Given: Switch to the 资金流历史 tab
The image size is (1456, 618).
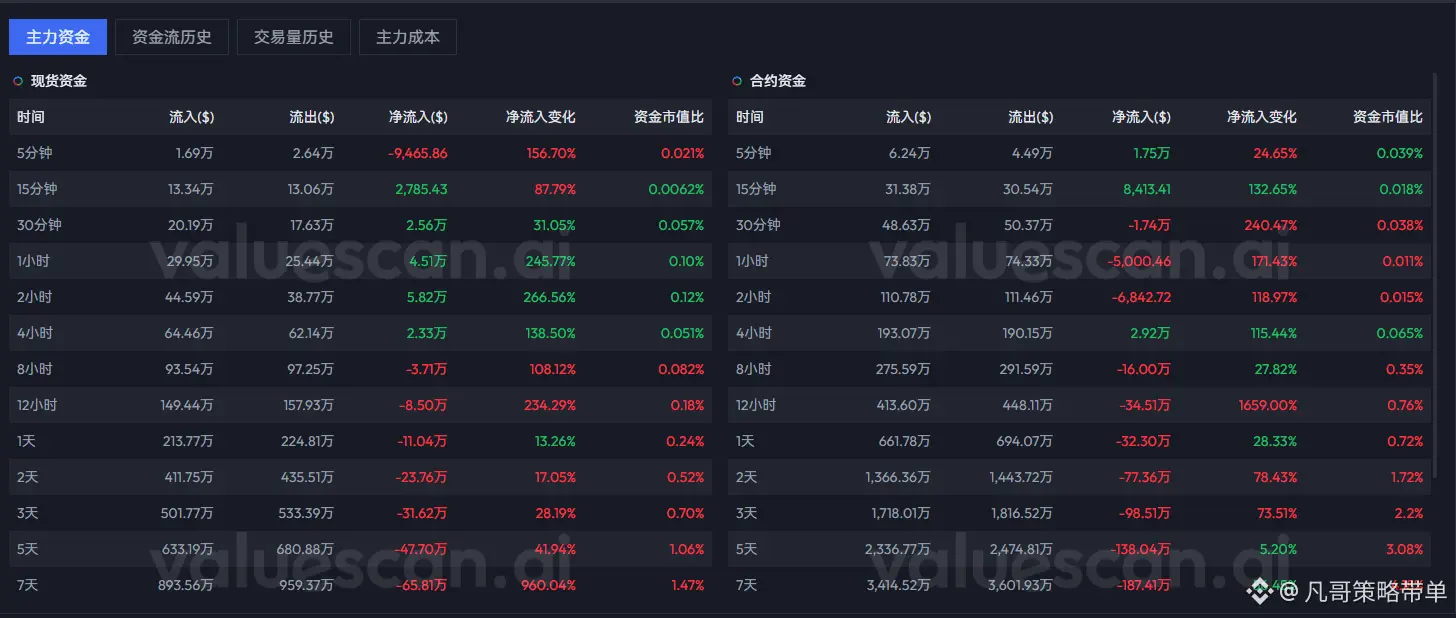Looking at the screenshot, I should tap(172, 37).
